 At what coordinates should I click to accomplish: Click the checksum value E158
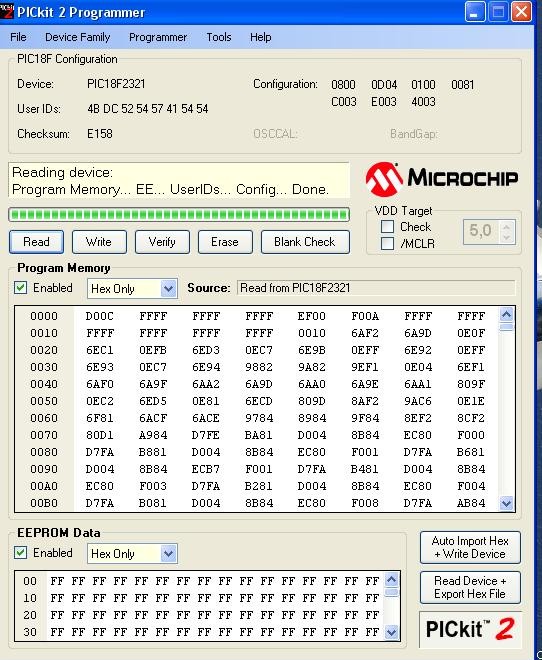click(100, 134)
